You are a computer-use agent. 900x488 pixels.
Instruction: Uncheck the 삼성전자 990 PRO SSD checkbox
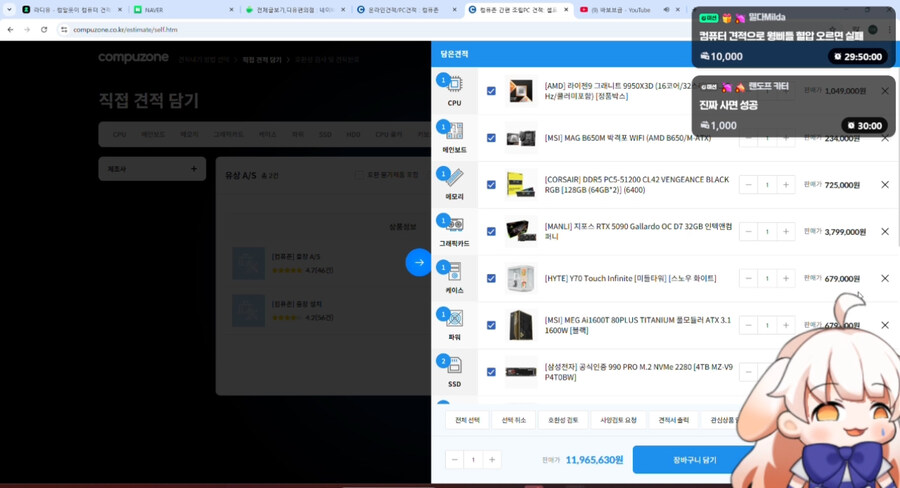pos(491,372)
